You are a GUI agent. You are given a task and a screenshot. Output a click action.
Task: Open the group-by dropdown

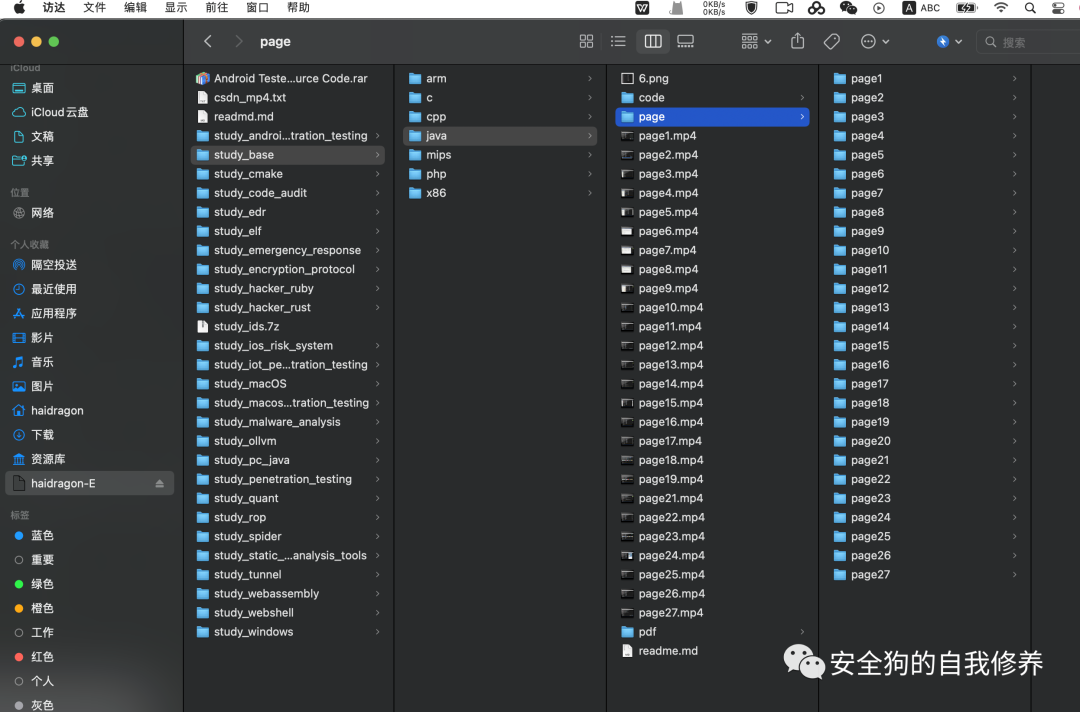(756, 41)
